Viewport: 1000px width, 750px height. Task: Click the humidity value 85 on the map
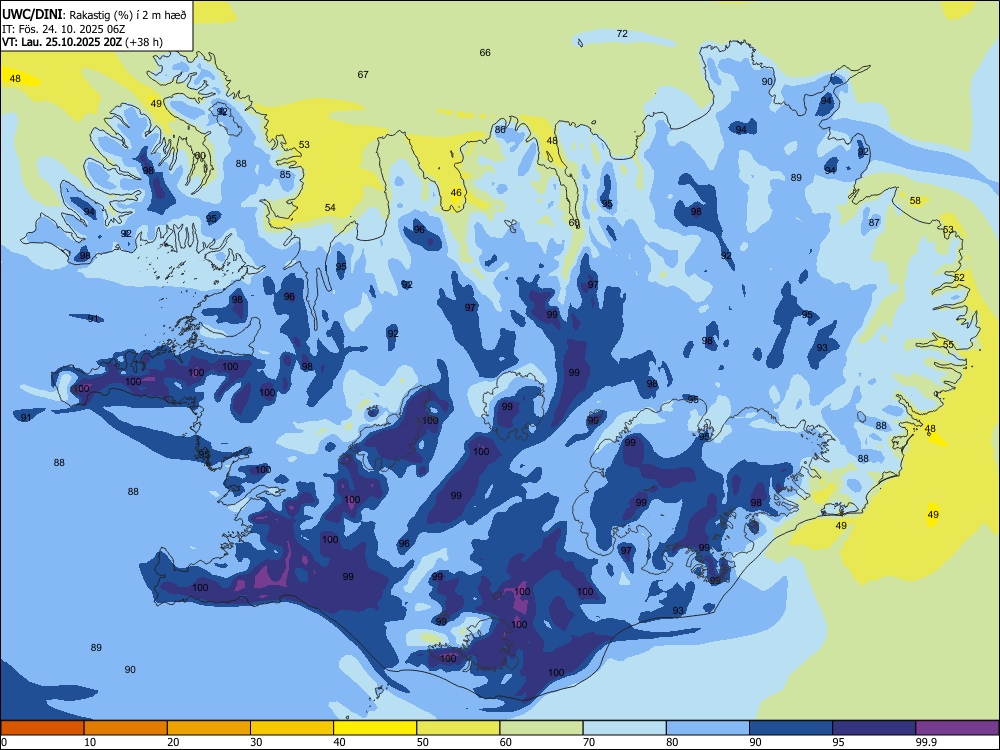[x=285, y=175]
